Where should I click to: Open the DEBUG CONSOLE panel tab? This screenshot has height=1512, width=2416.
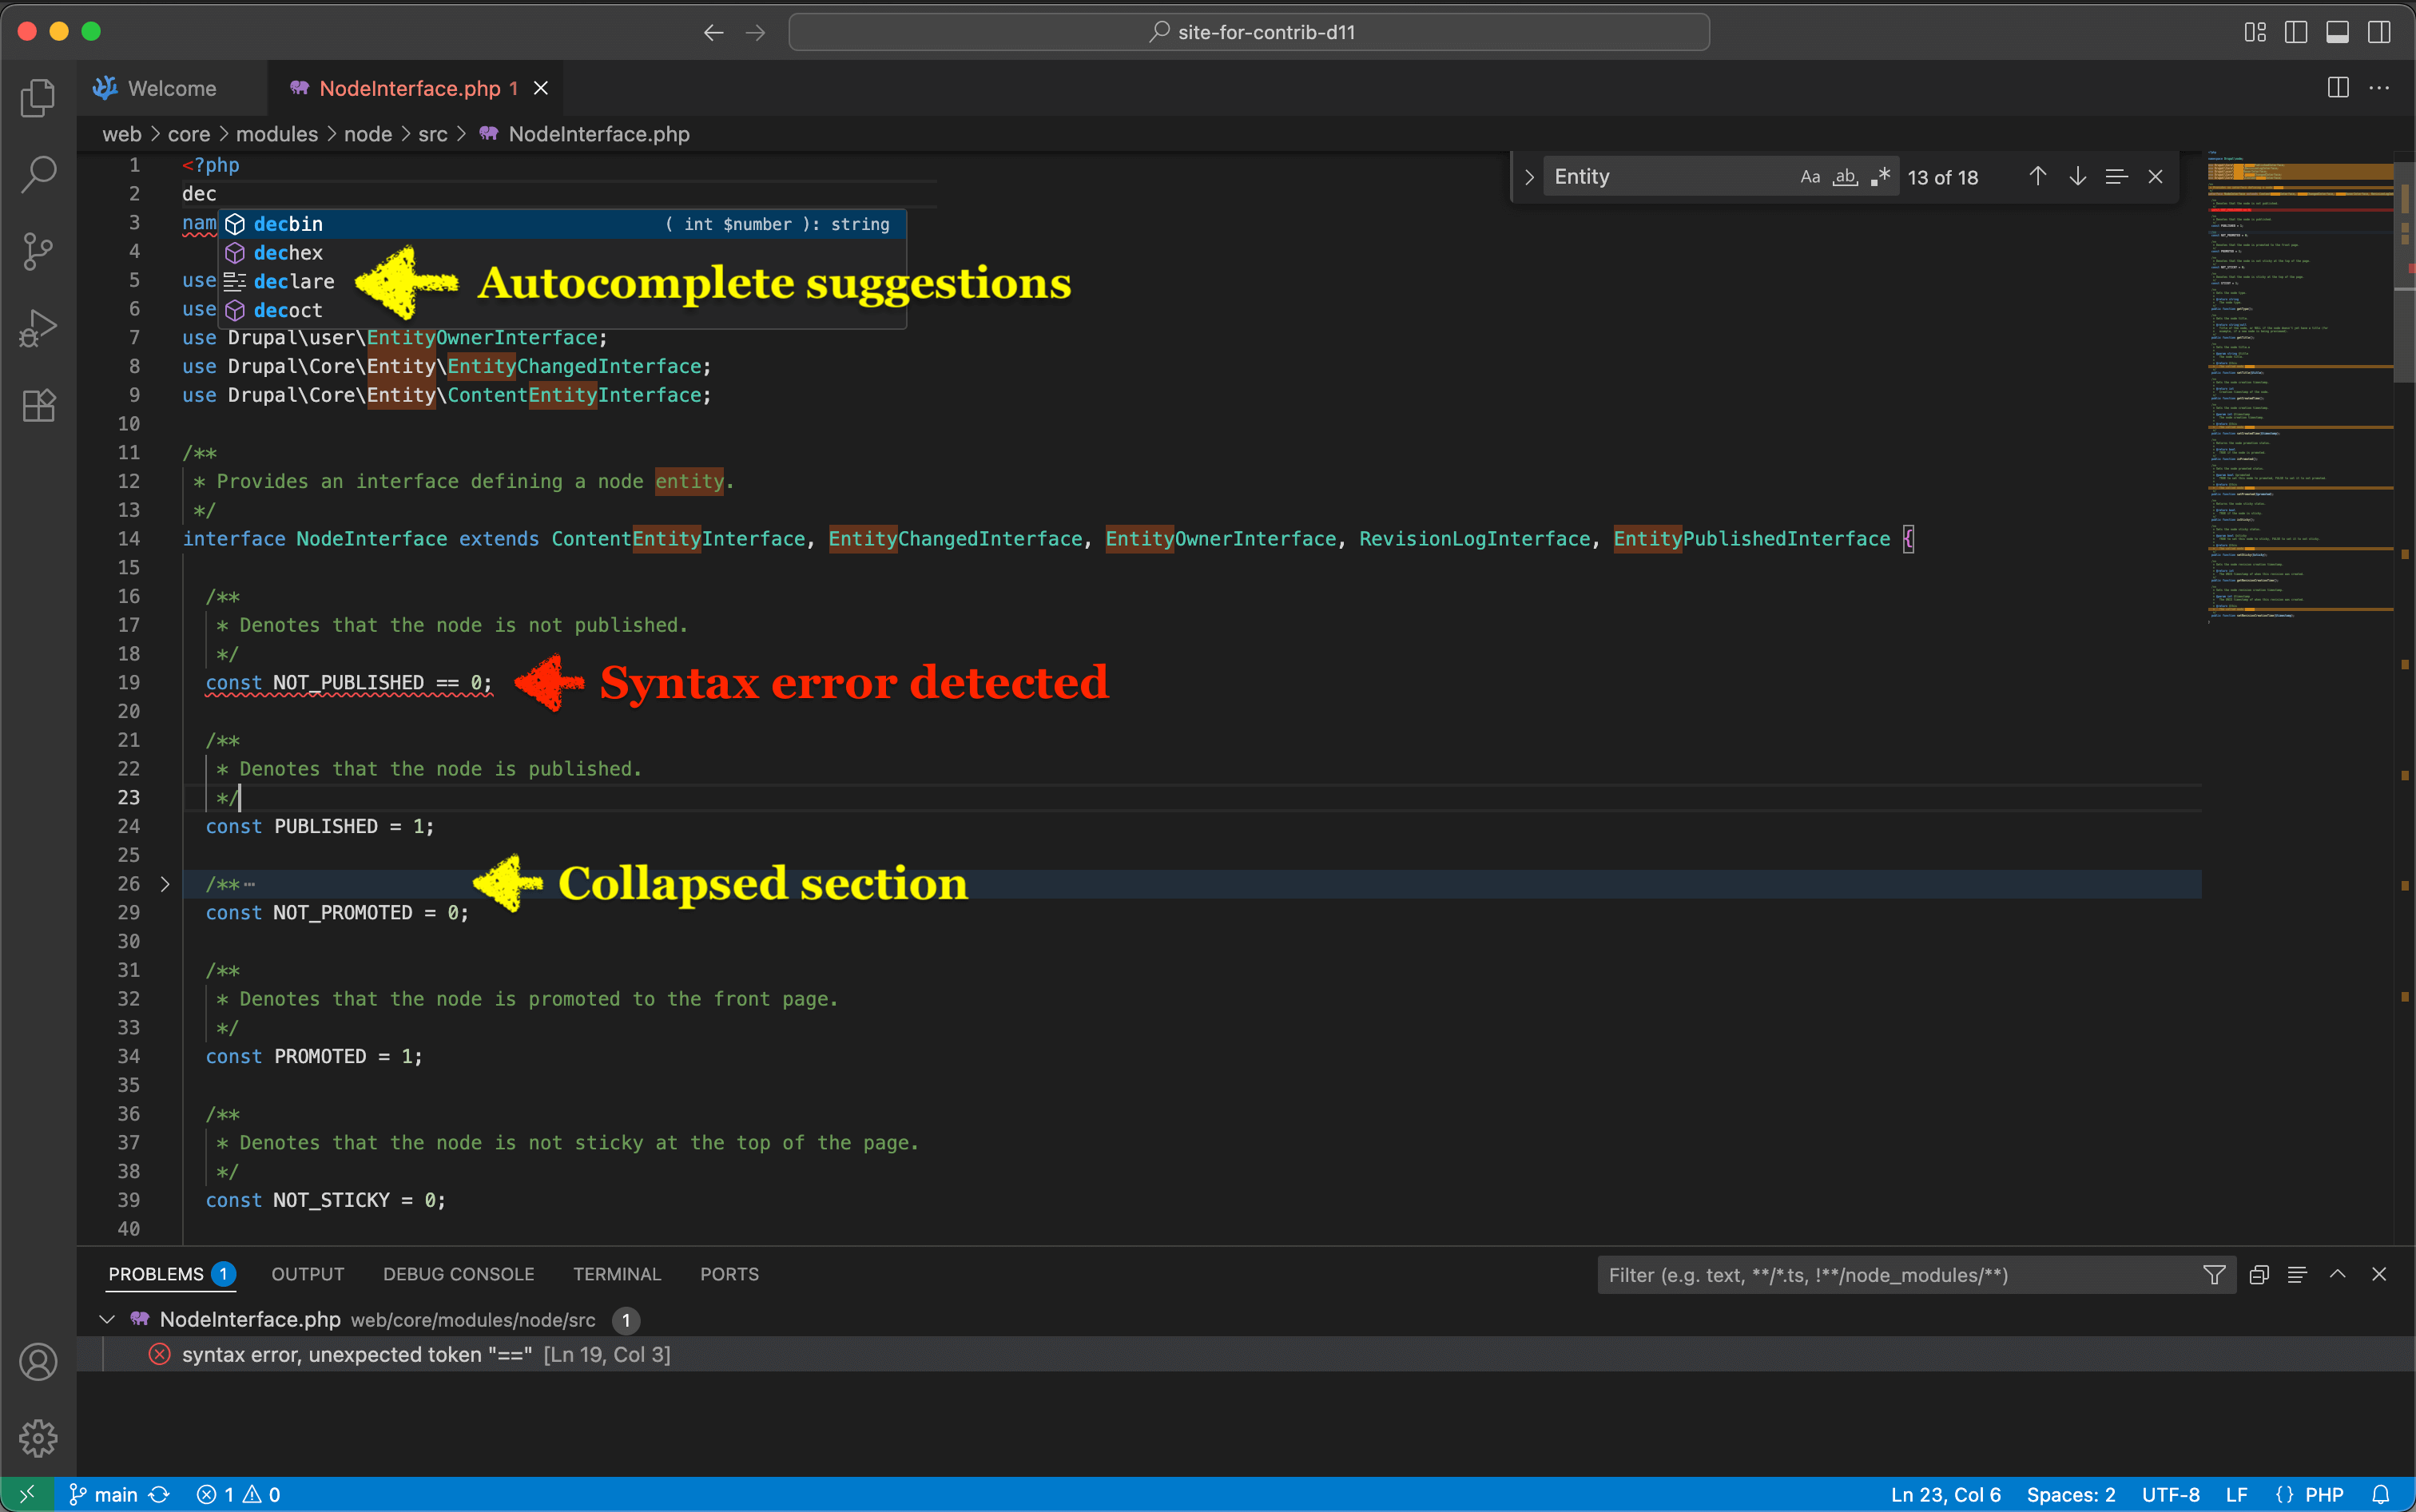[x=459, y=1274]
